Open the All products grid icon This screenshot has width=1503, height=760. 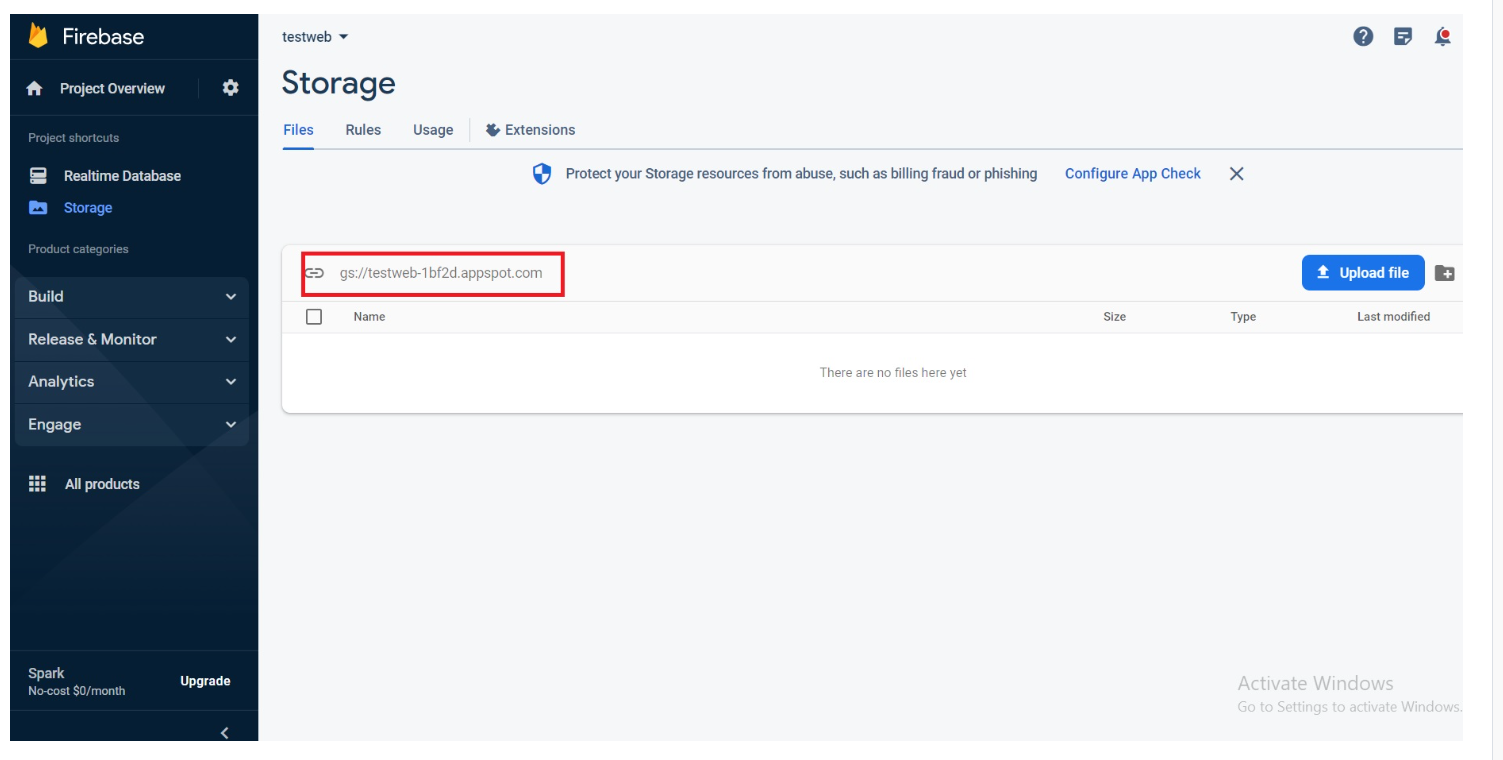38,484
